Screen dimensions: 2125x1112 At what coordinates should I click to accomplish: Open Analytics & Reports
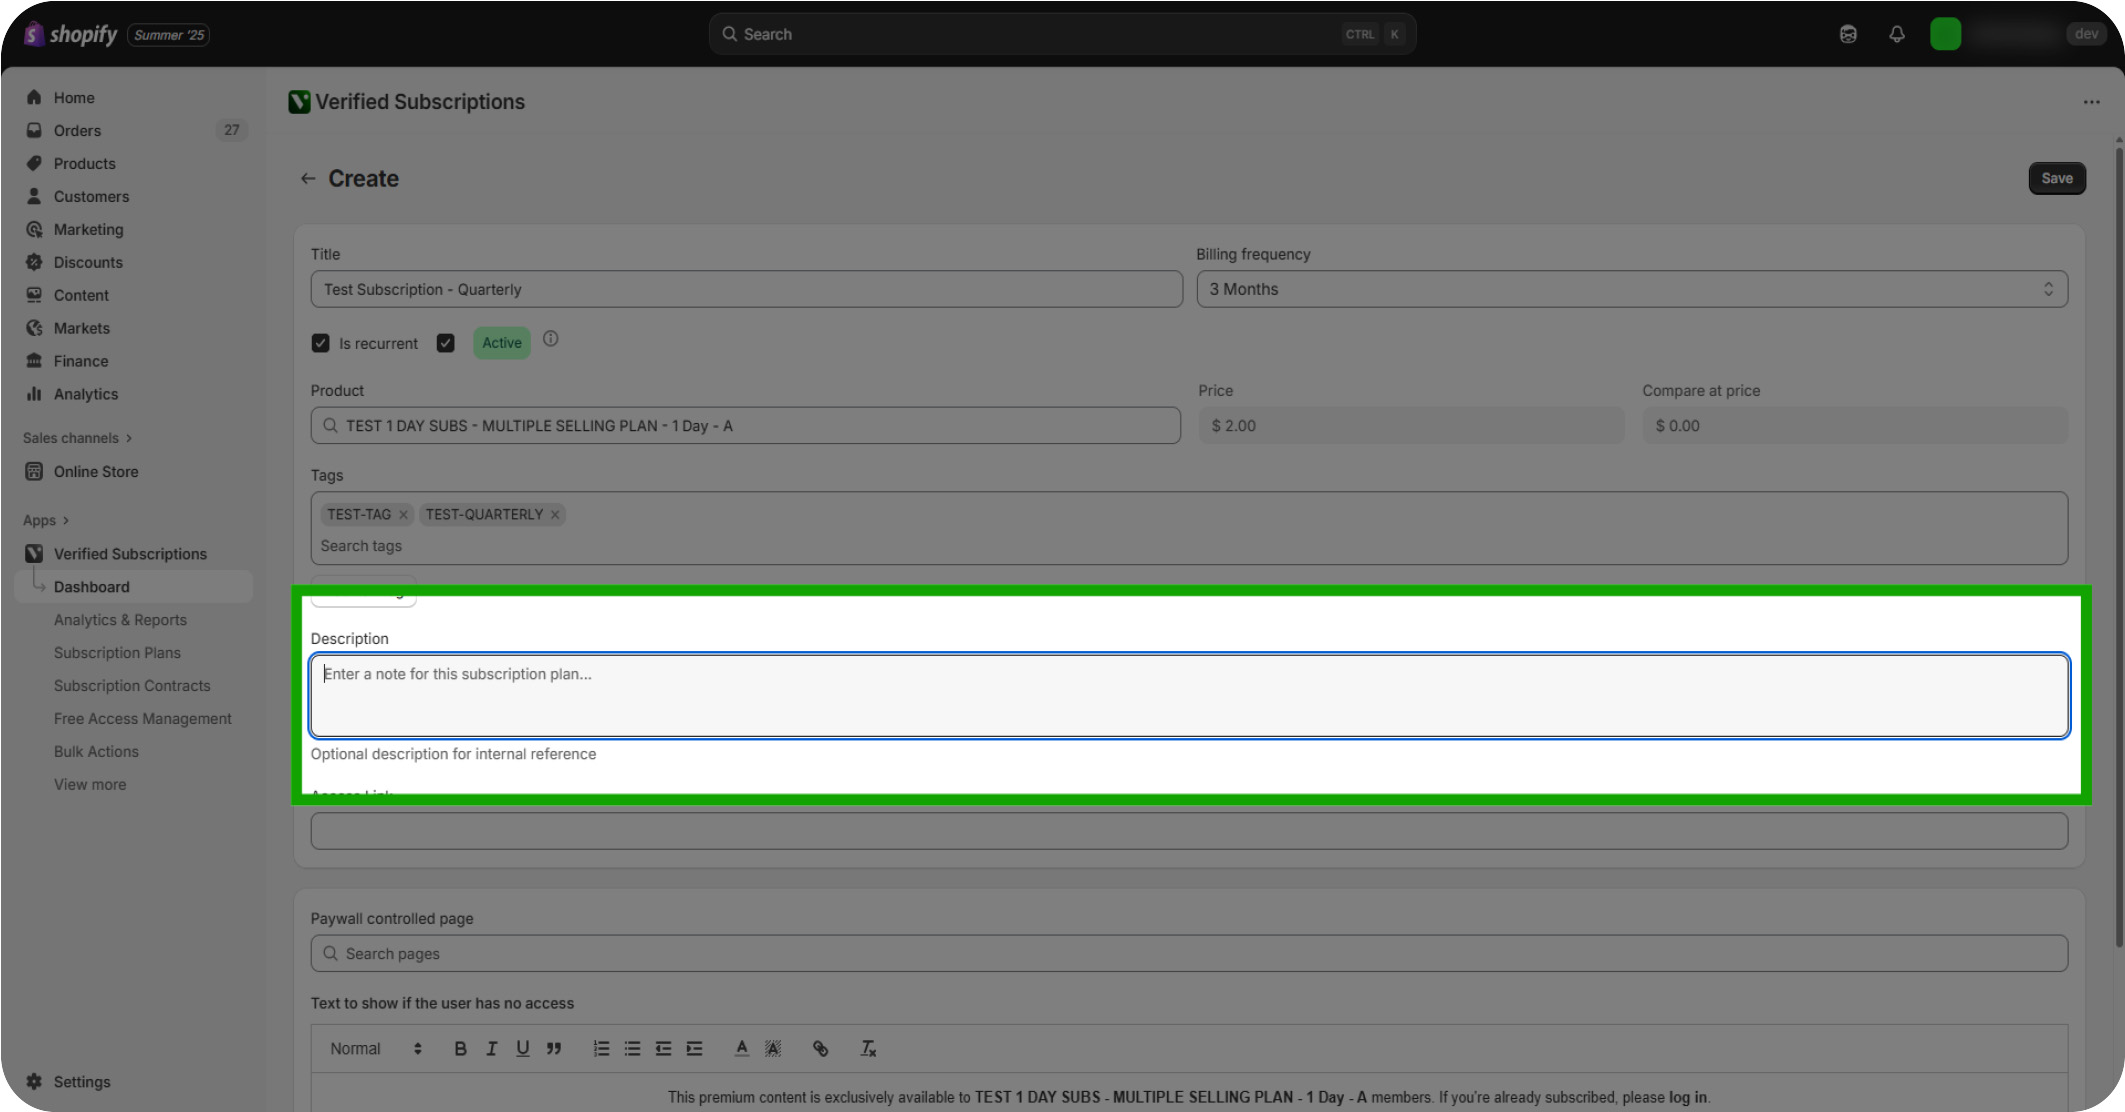click(x=120, y=619)
